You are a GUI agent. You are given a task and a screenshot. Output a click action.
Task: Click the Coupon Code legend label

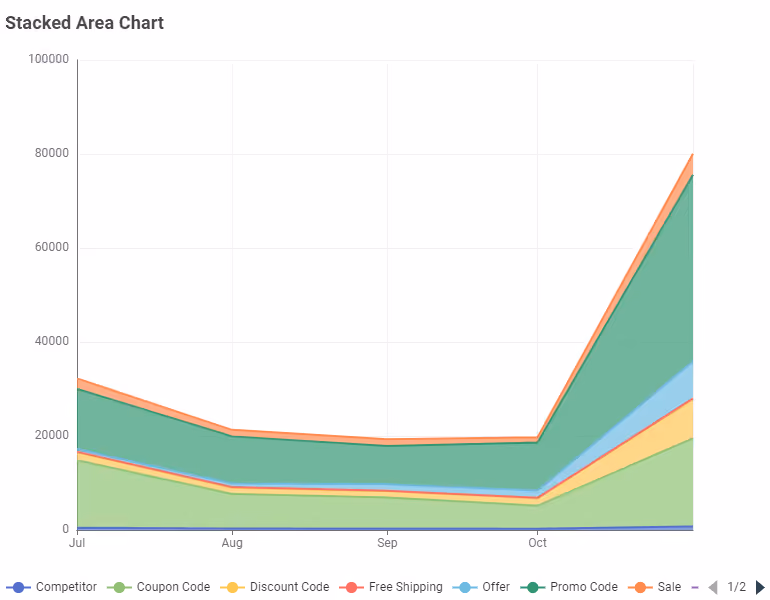pos(173,587)
